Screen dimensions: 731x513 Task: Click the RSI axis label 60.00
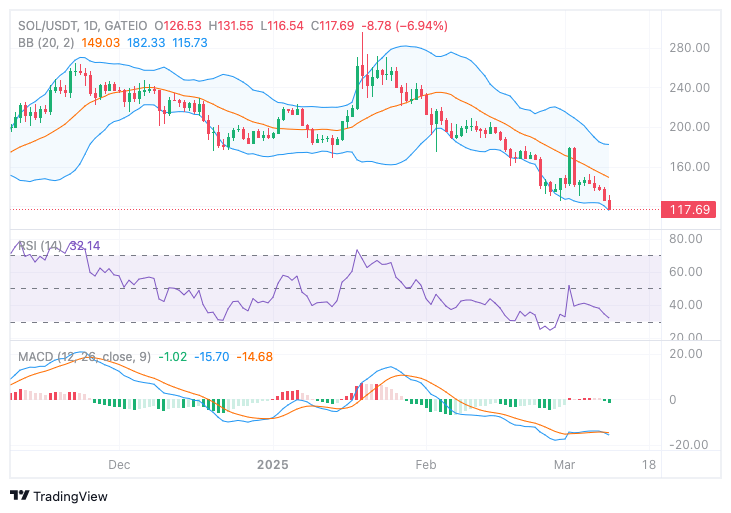pyautogui.click(x=685, y=272)
